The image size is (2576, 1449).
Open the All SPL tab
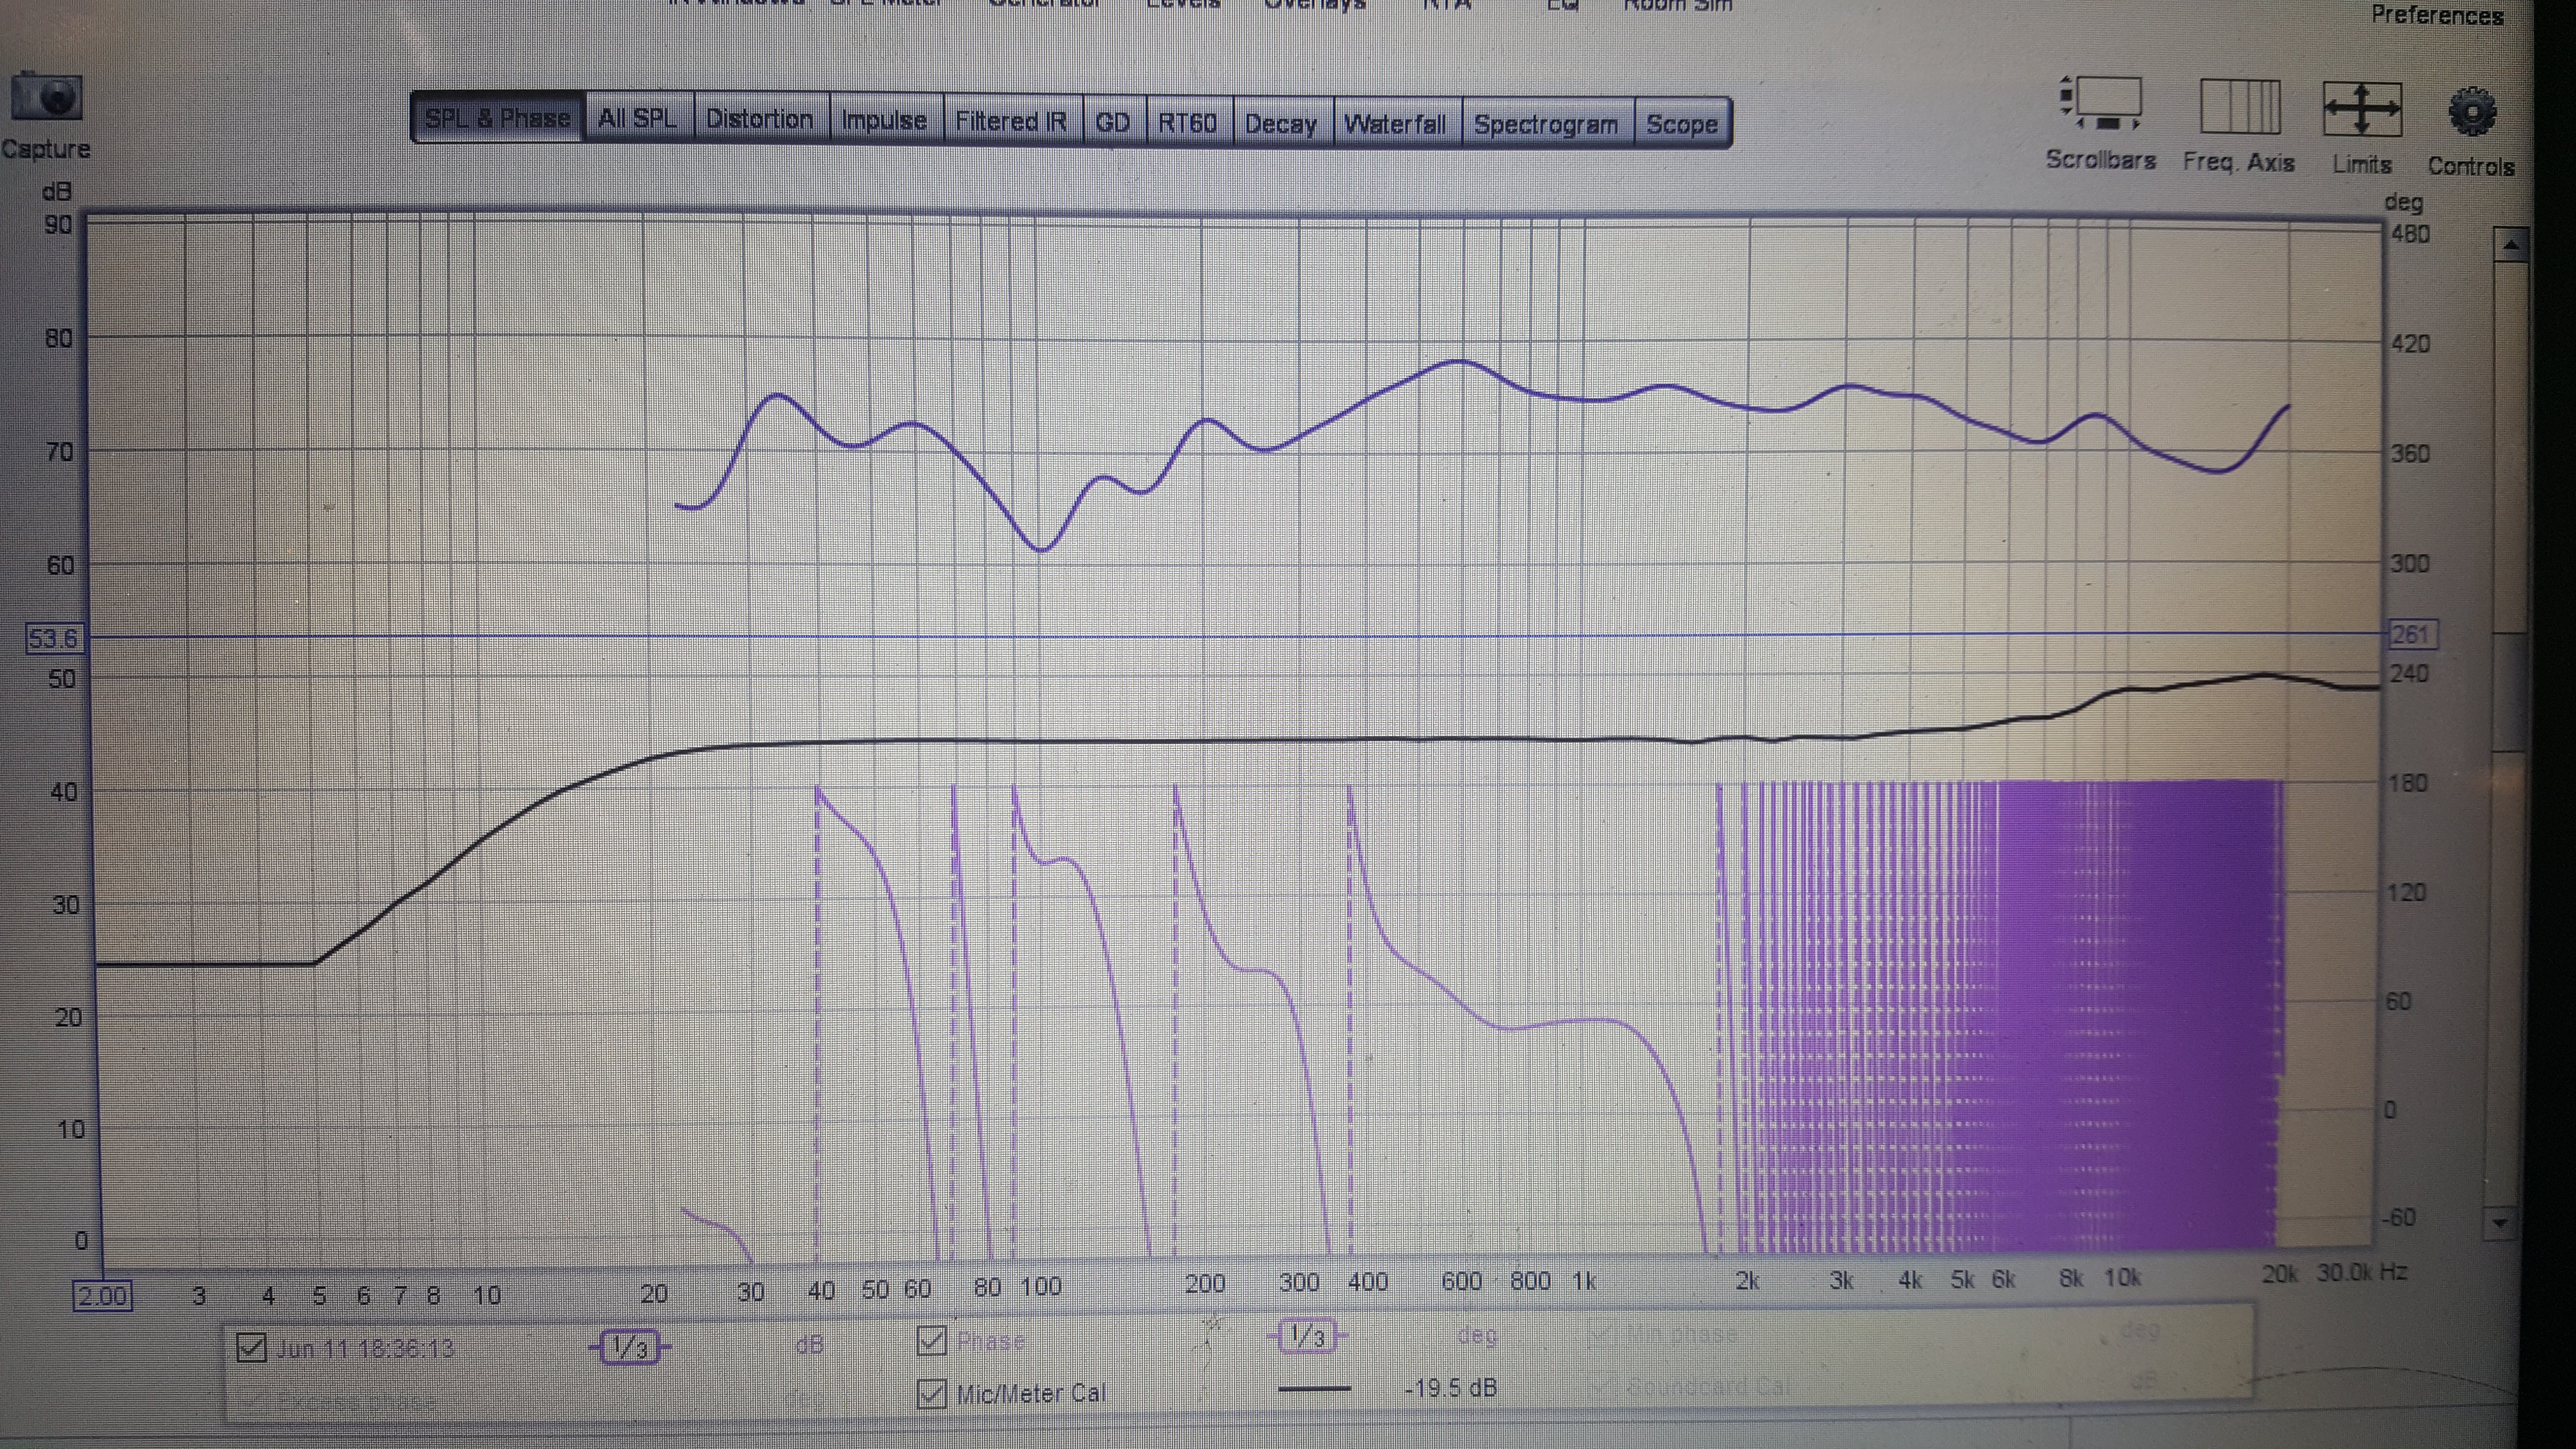coord(637,119)
